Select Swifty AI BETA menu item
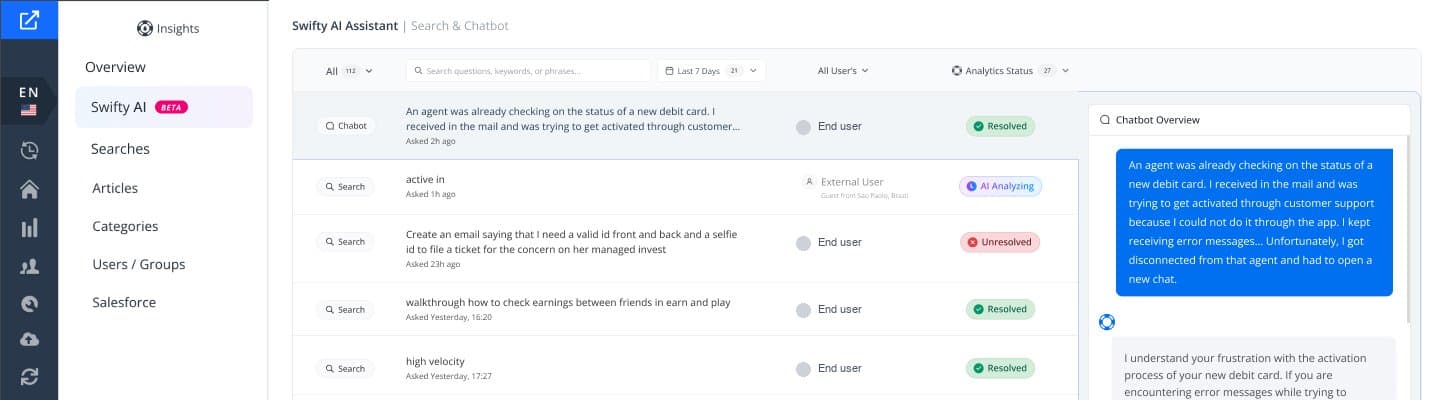Image resolution: width=1447 pixels, height=400 pixels. point(164,107)
